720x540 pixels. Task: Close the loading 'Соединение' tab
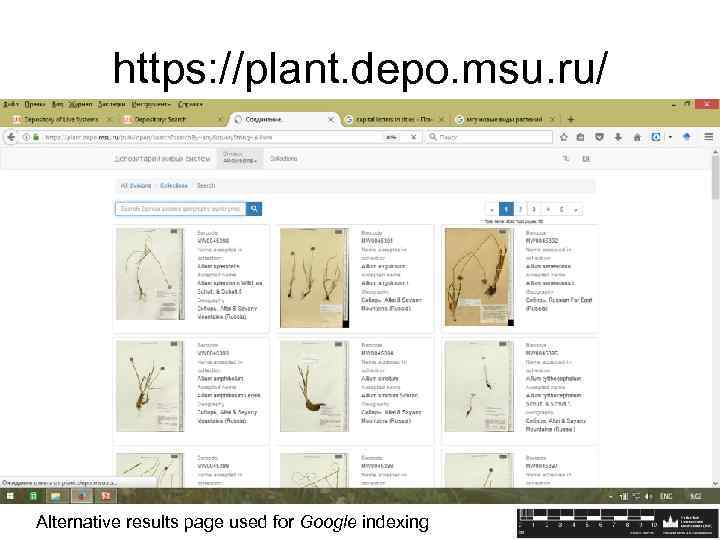(x=331, y=119)
